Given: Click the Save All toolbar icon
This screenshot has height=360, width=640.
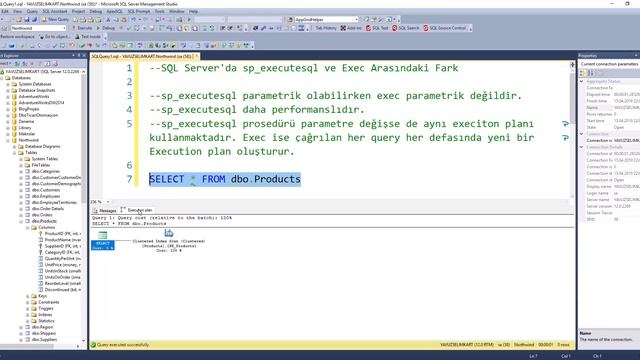Looking at the screenshot, I should pyautogui.click(x=34, y=19).
